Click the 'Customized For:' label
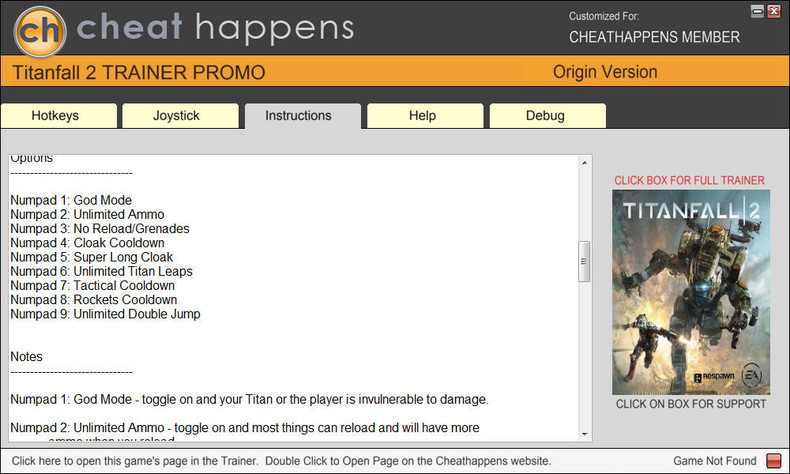The height and width of the screenshot is (474, 790). 604,16
